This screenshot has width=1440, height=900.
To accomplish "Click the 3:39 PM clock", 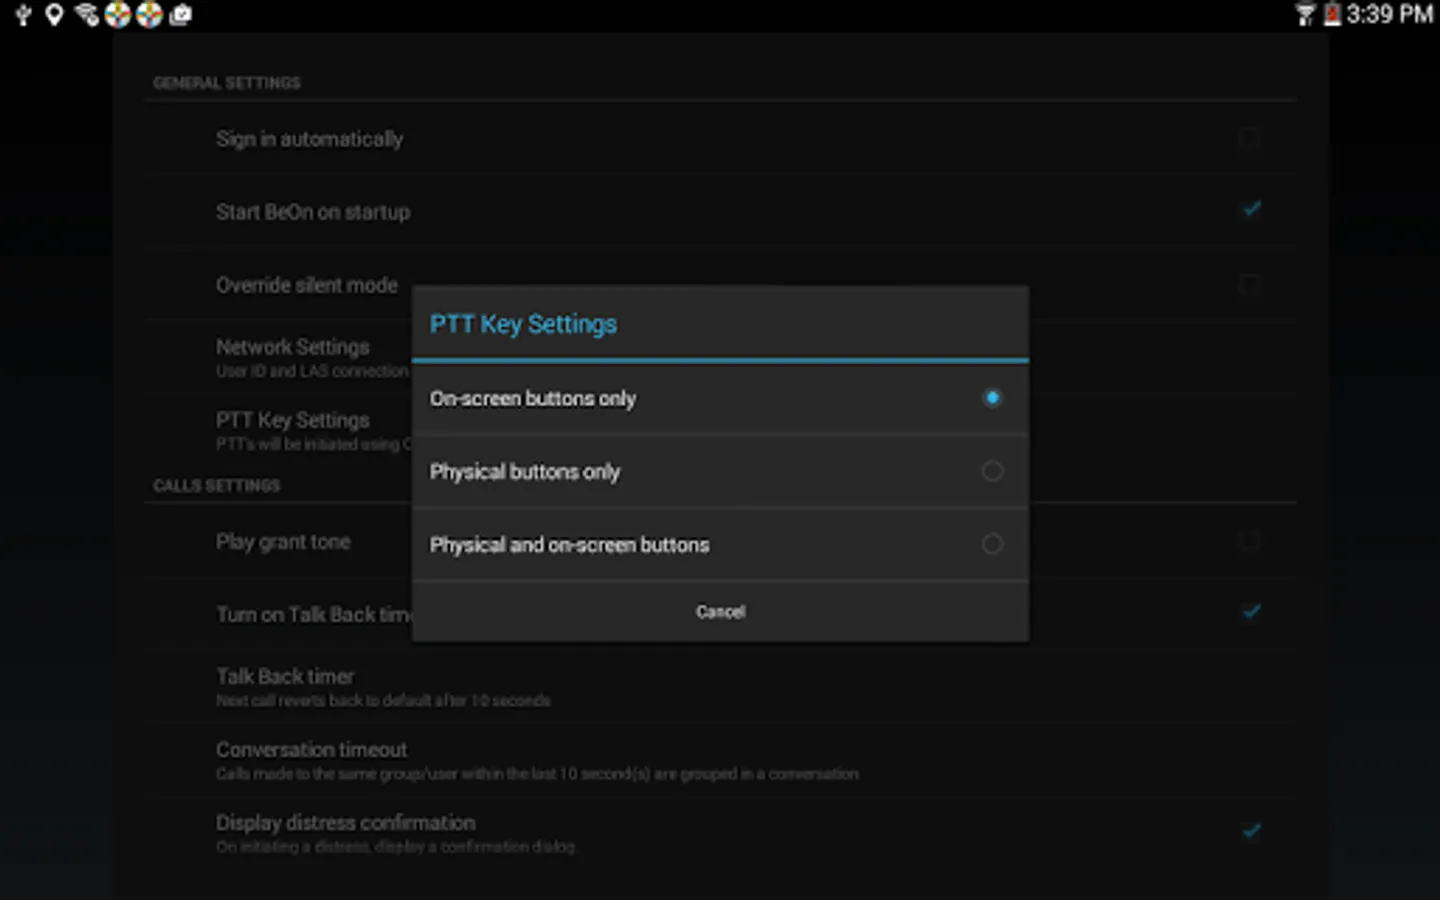I will pyautogui.click(x=1388, y=15).
